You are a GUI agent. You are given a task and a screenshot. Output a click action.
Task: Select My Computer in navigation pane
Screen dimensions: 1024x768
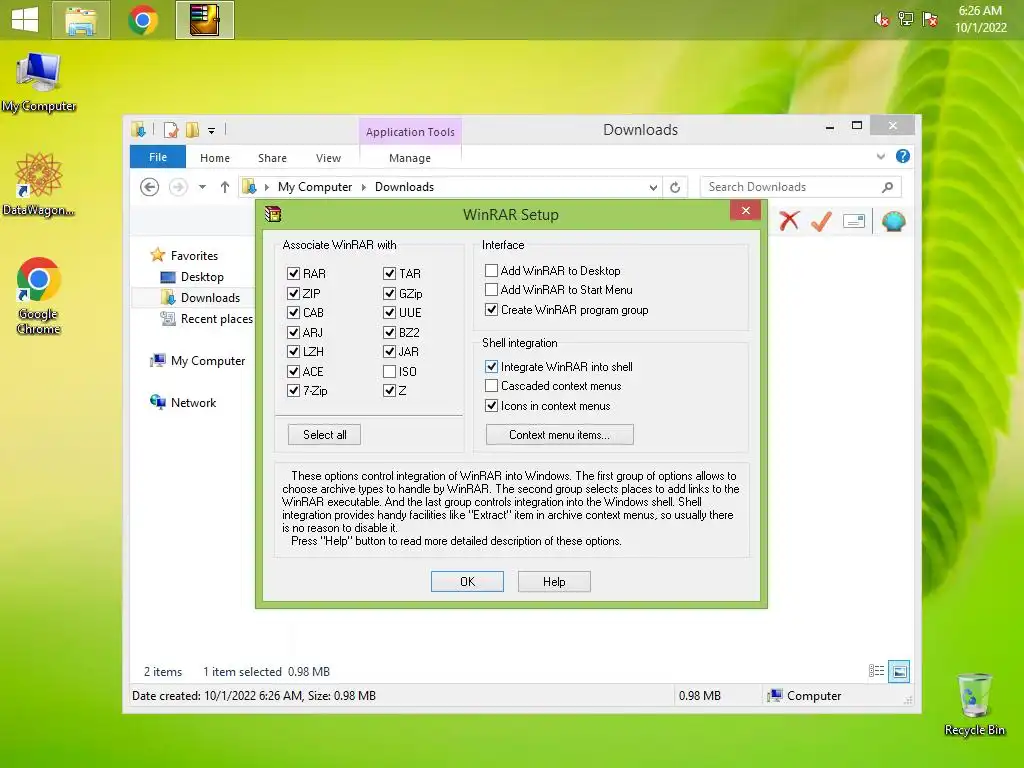198,361
